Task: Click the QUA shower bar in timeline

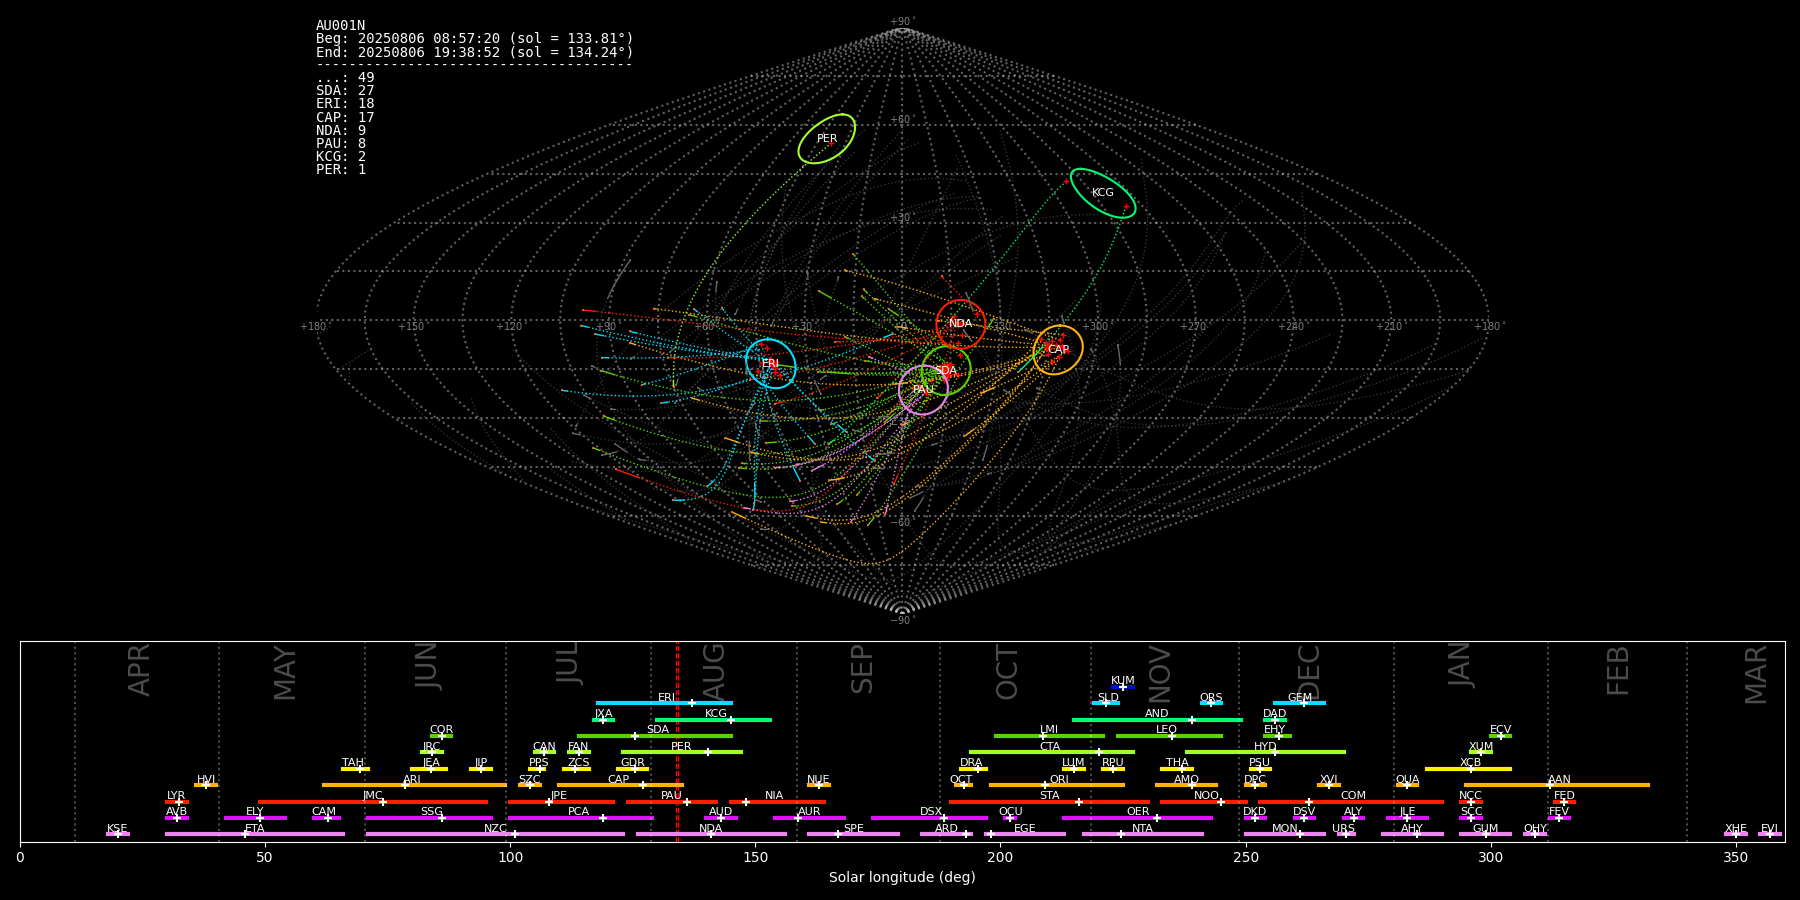Action: 1407,785
